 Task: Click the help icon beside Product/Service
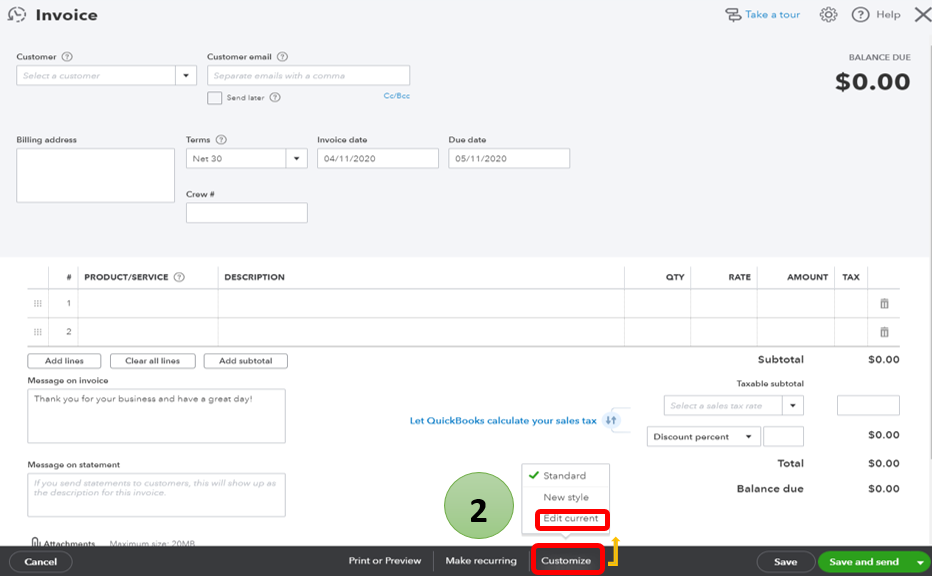tap(179, 277)
